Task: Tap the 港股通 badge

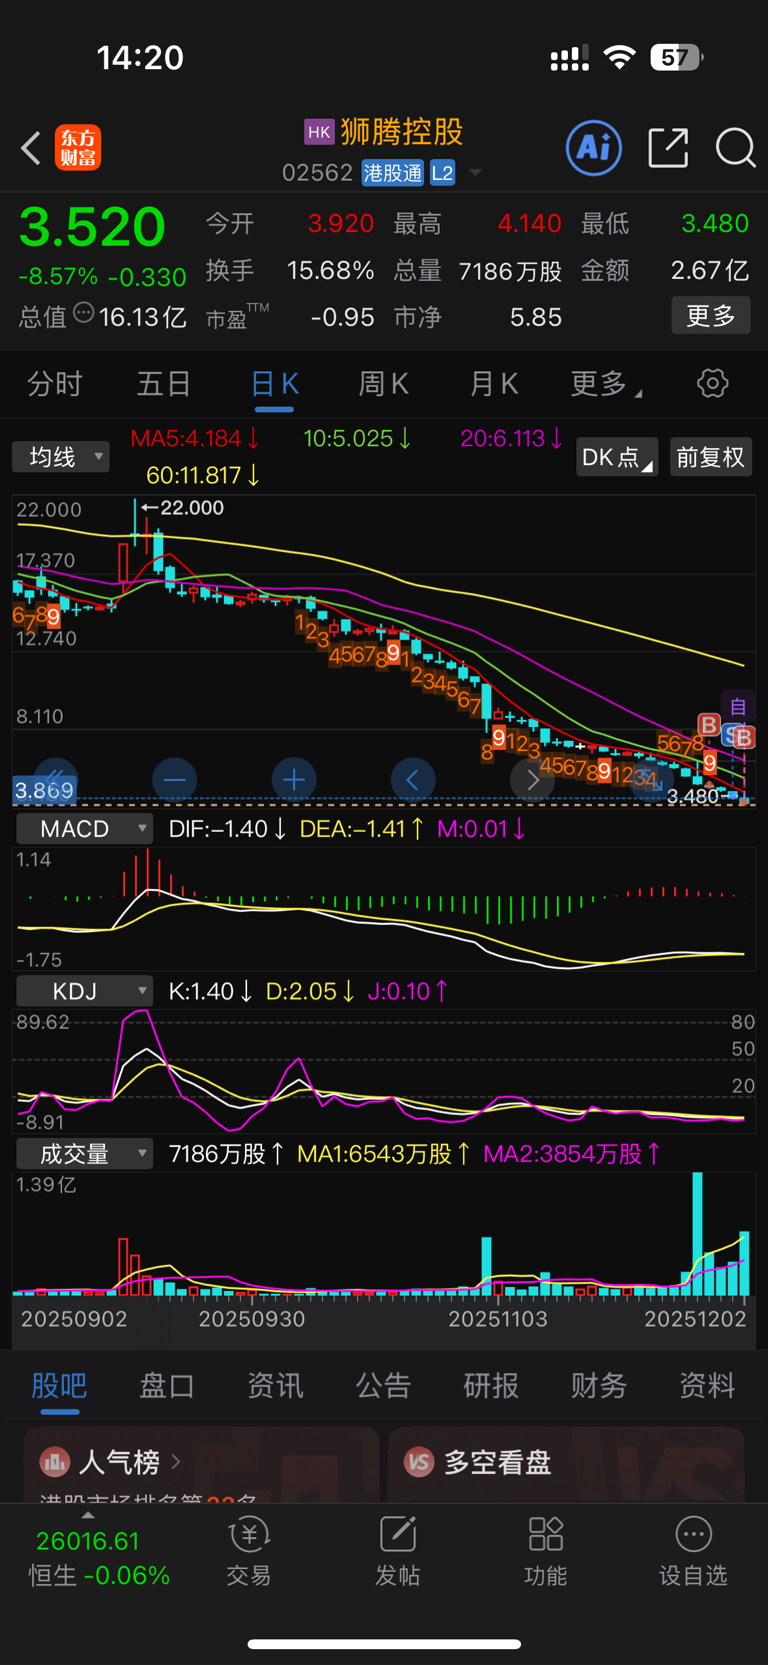Action: coord(392,173)
